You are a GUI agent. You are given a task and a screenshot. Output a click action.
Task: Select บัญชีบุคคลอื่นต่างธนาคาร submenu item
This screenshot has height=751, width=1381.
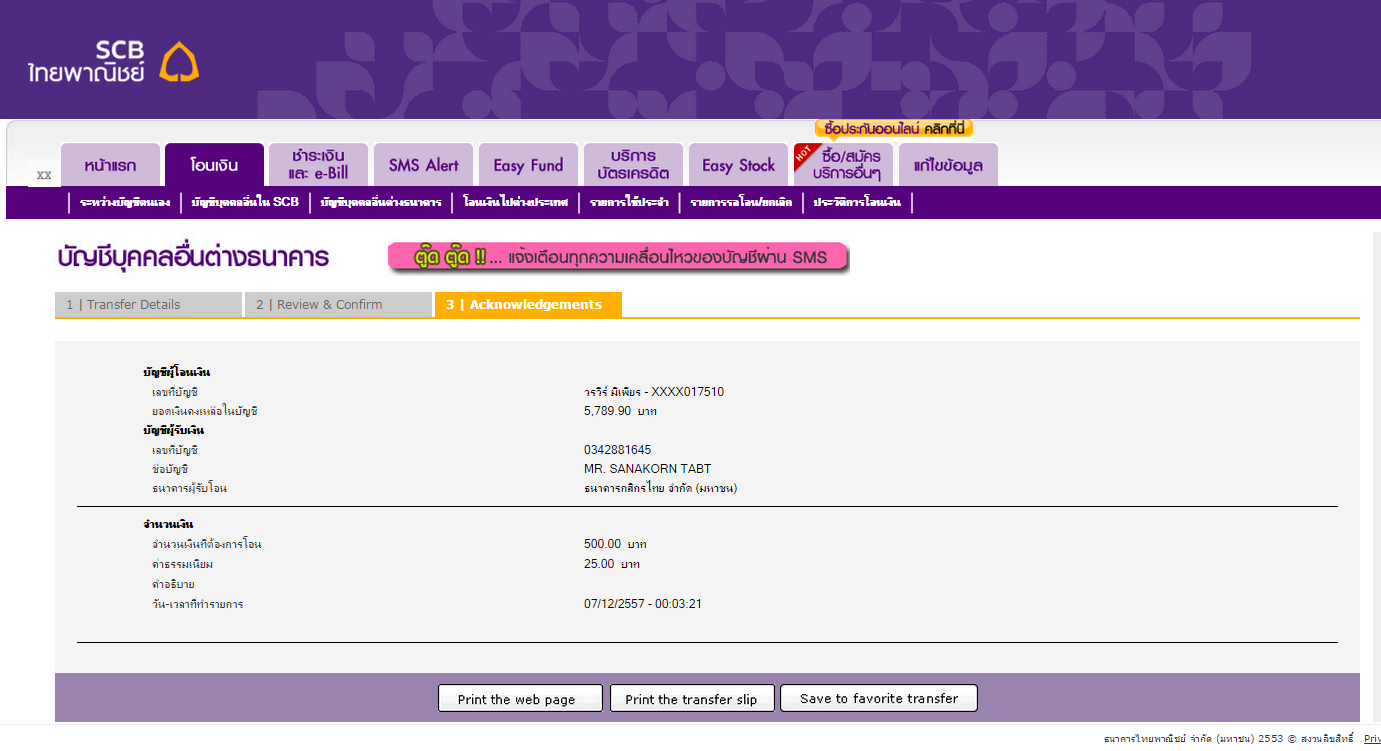click(x=381, y=203)
